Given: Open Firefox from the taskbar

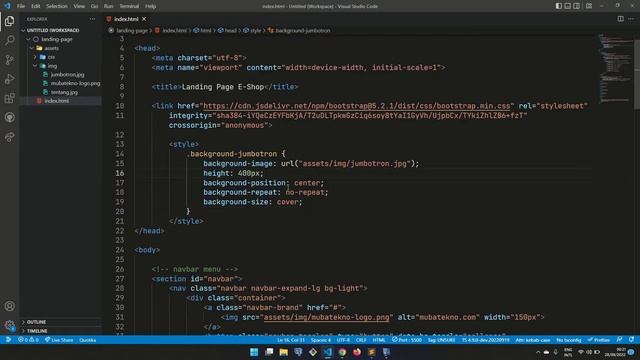Looking at the screenshot, I should point(357,352).
